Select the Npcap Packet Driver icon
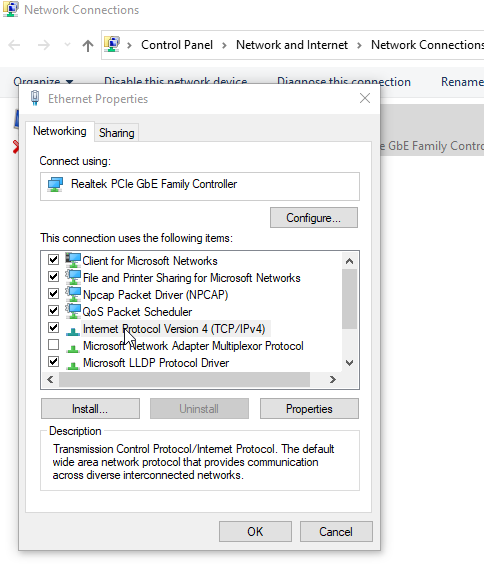Screen dimensions: 484x567 (73, 294)
